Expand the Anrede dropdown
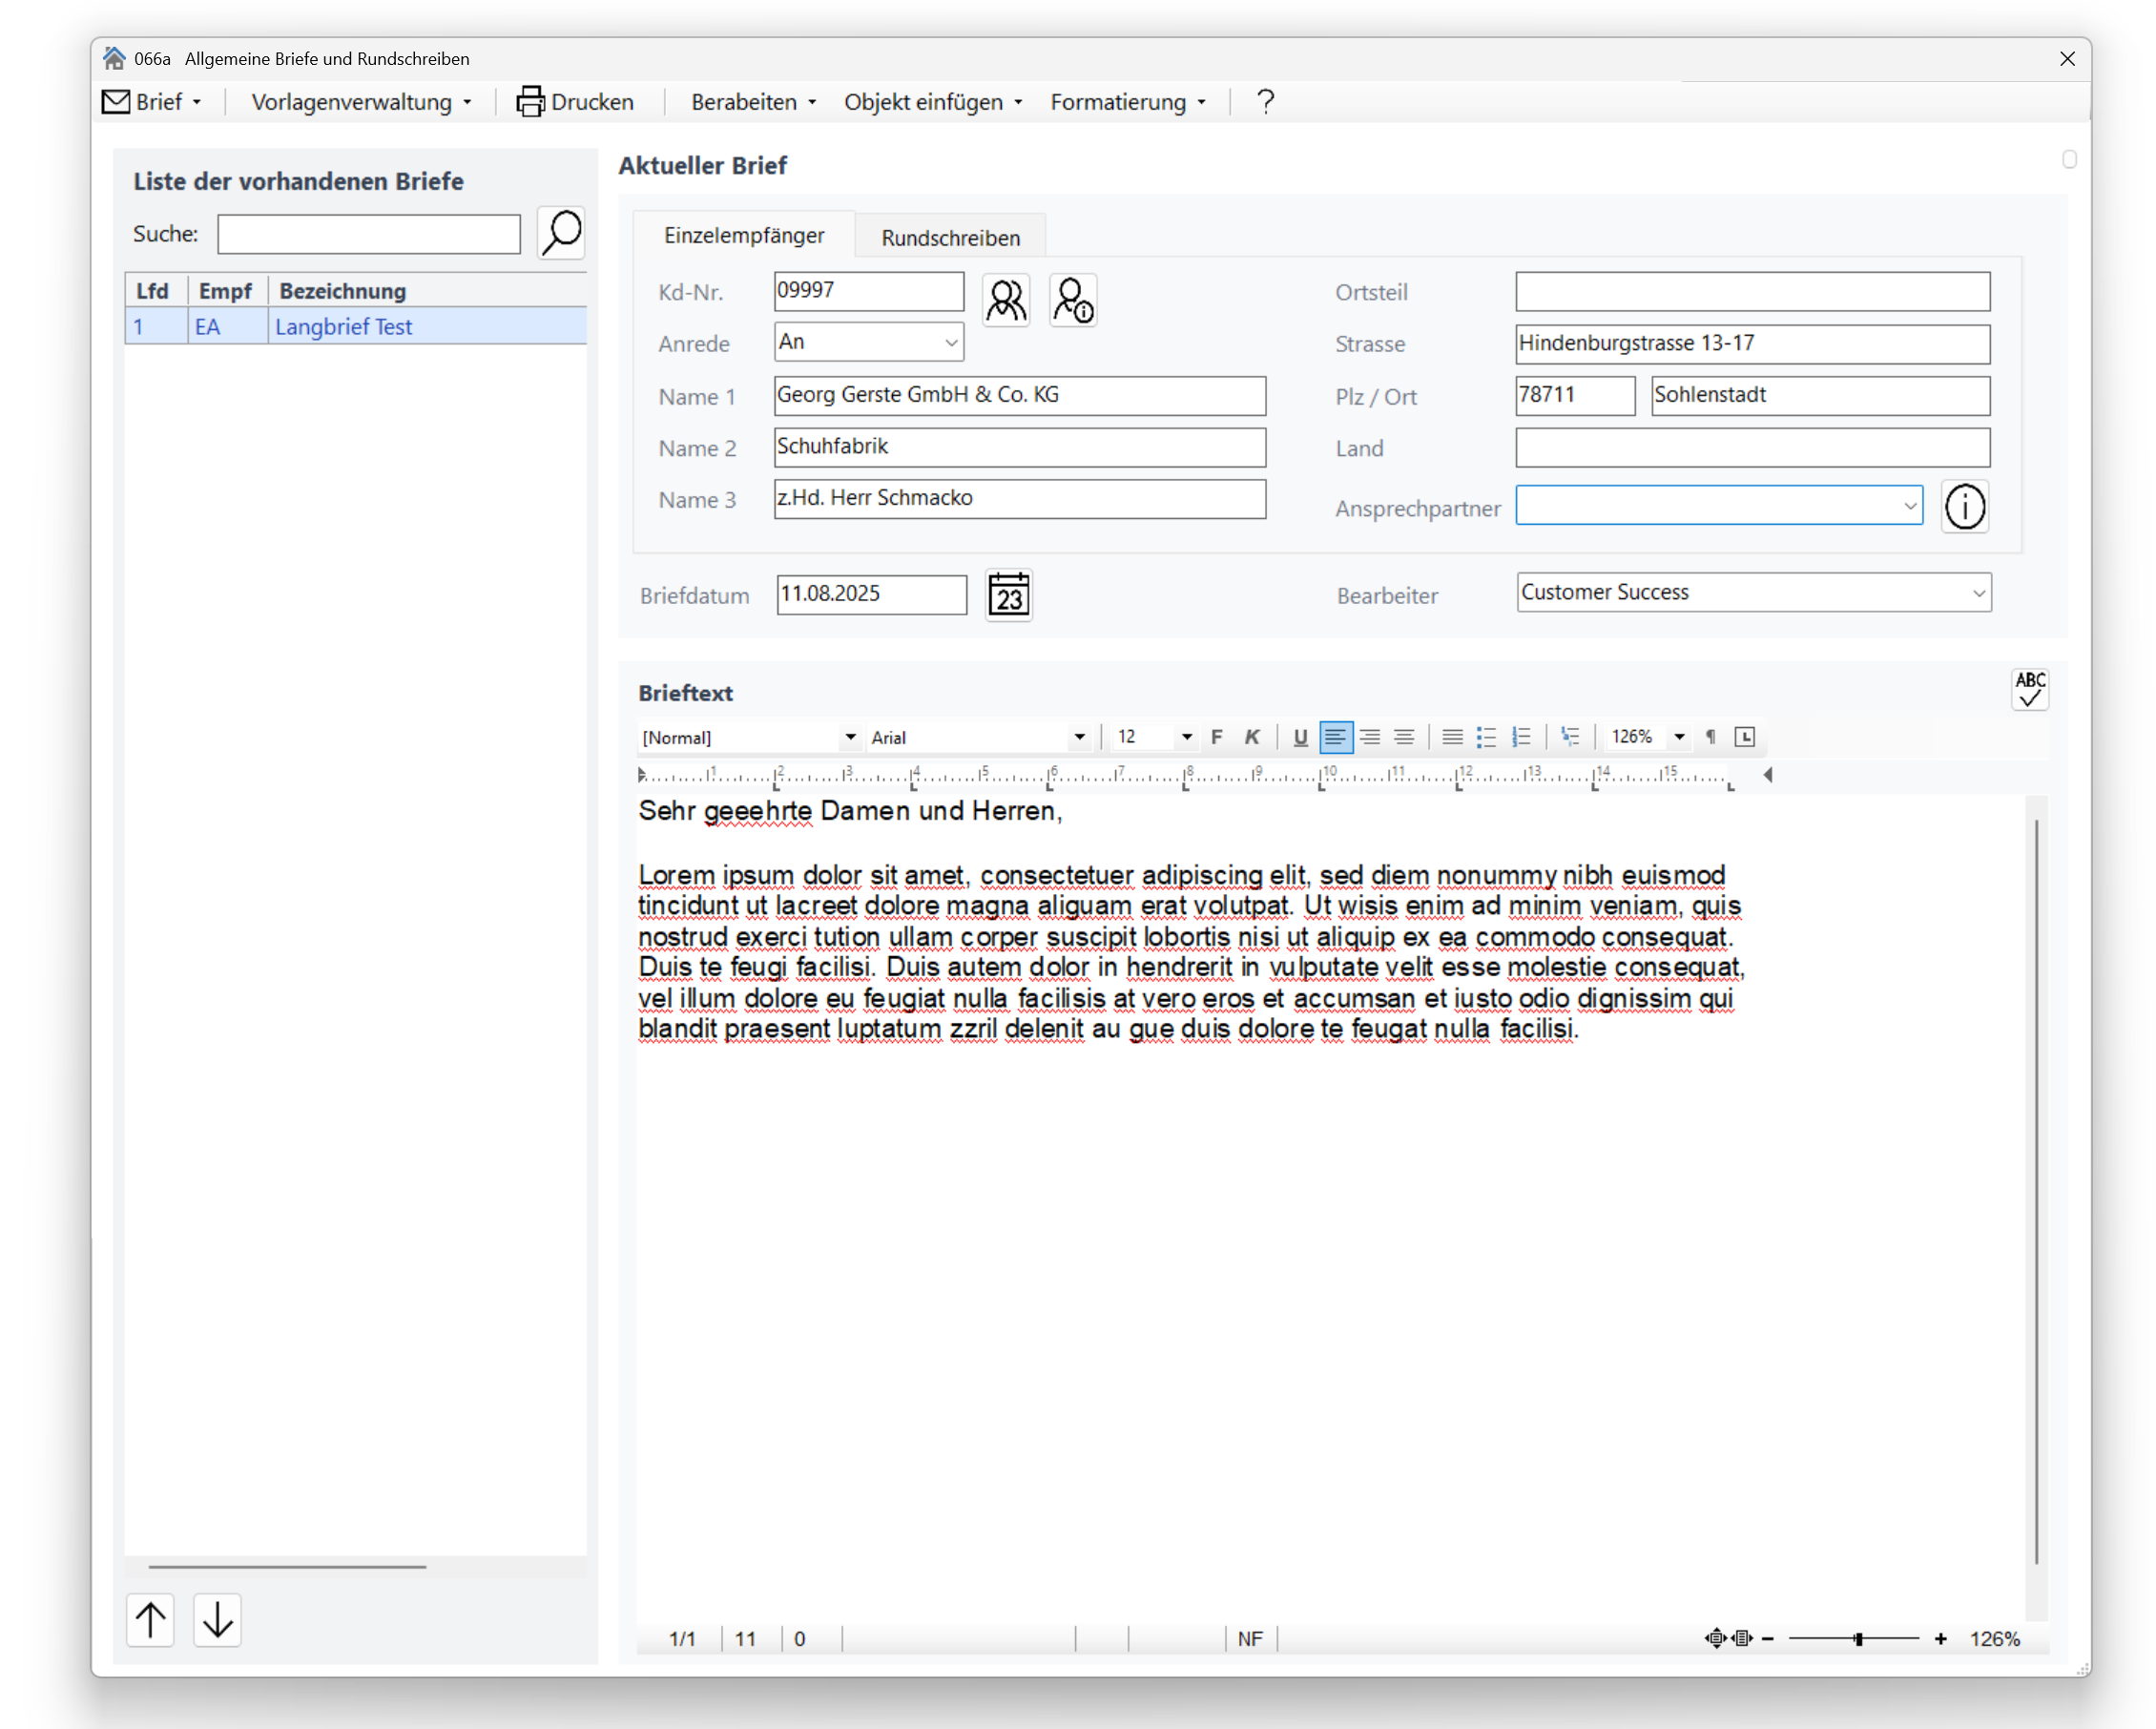 868,343
